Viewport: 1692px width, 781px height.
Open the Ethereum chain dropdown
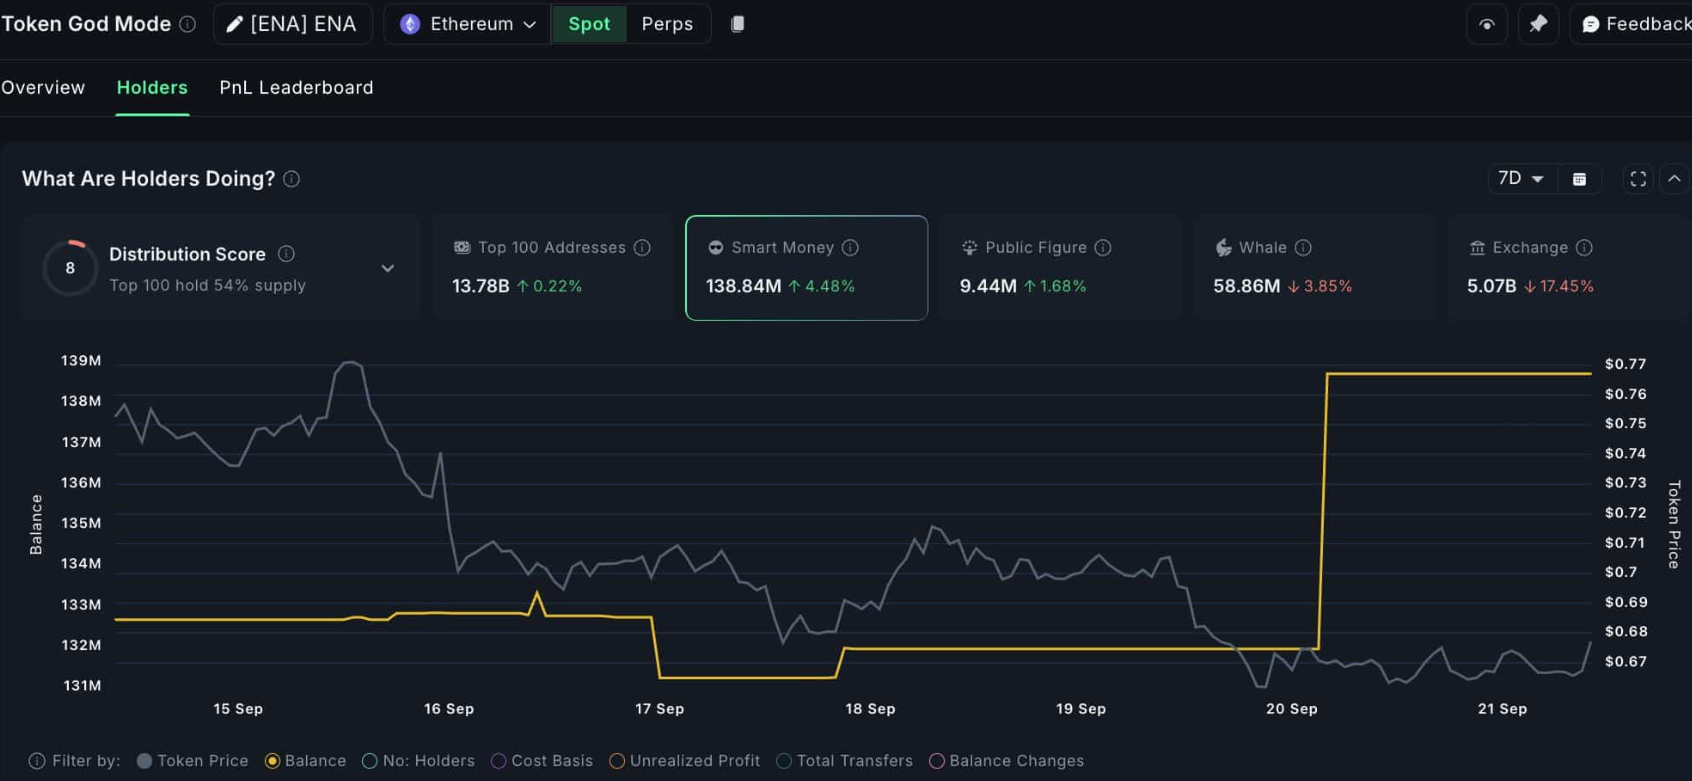click(x=467, y=24)
